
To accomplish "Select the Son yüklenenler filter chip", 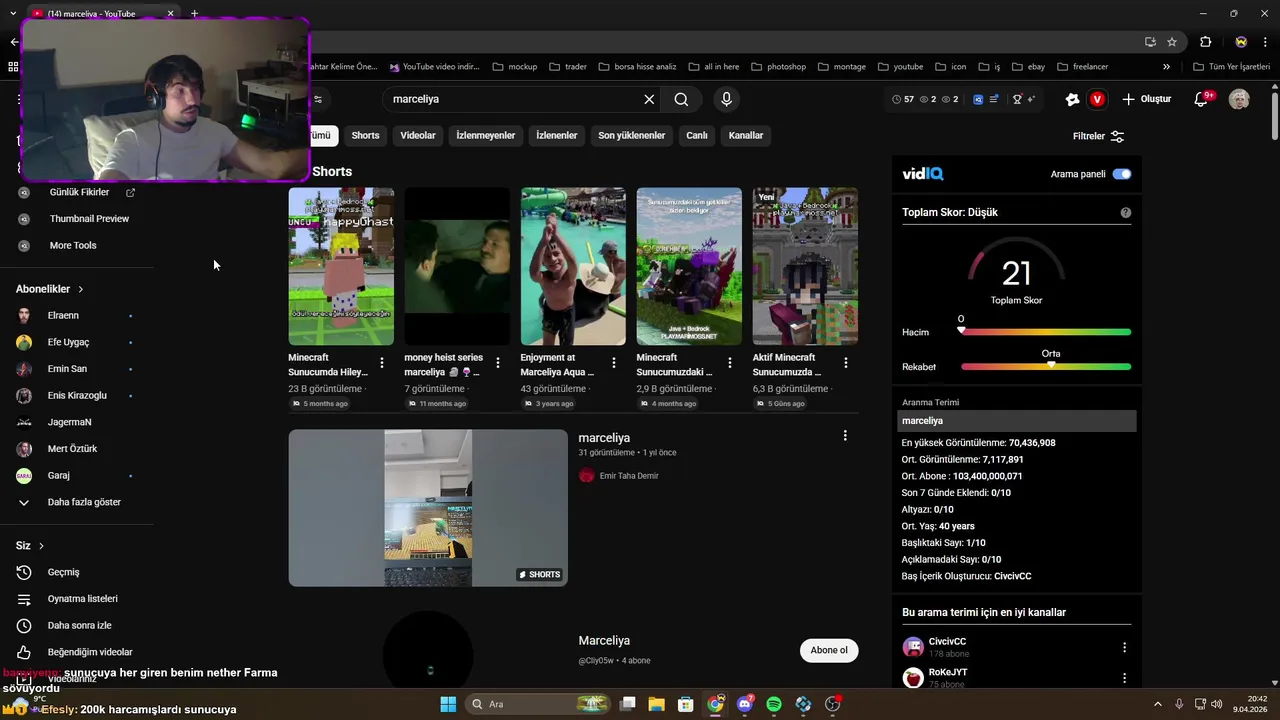I will 632,135.
